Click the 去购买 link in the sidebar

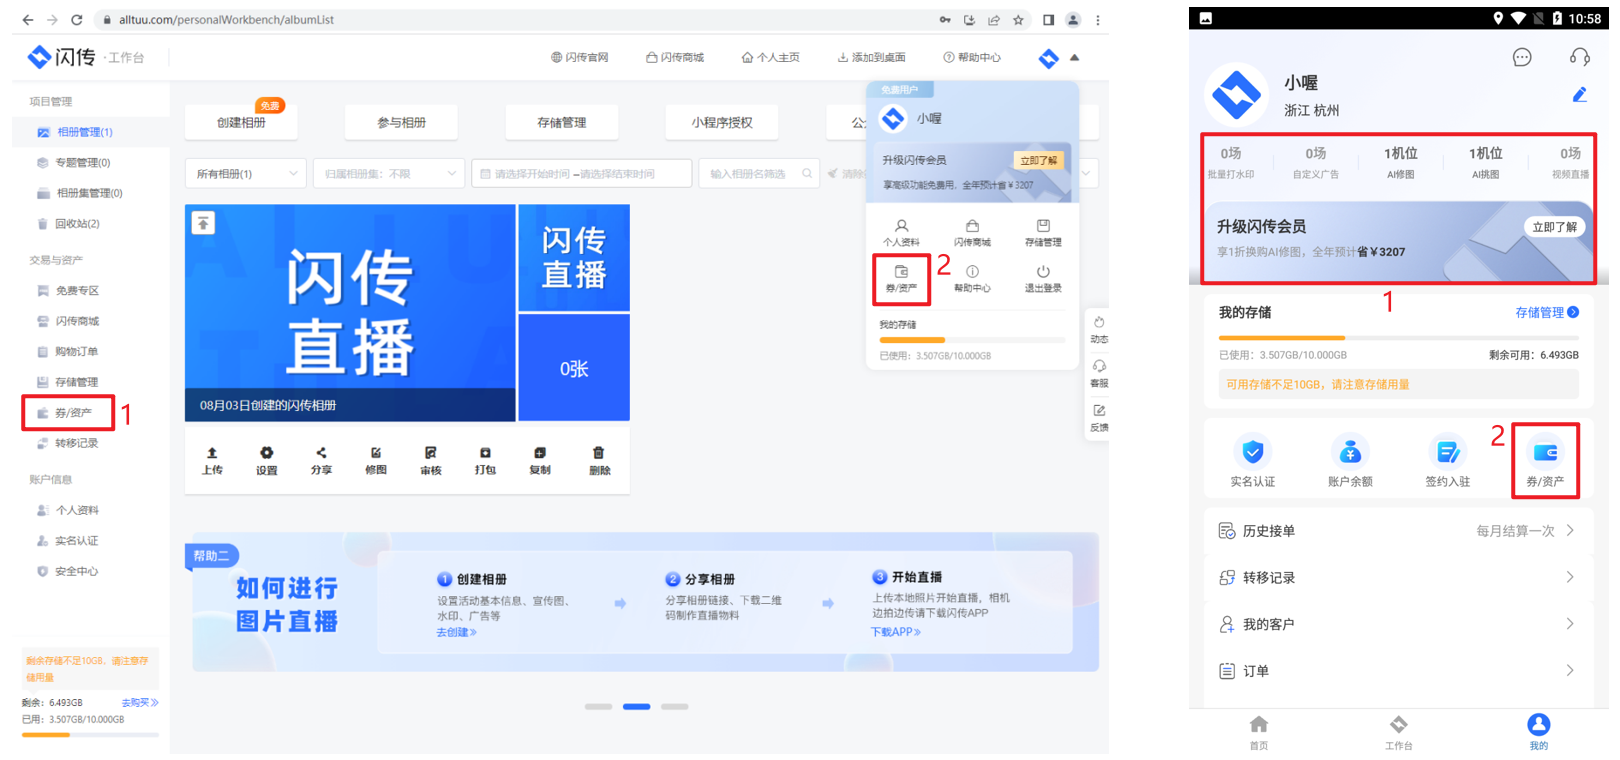coord(140,702)
